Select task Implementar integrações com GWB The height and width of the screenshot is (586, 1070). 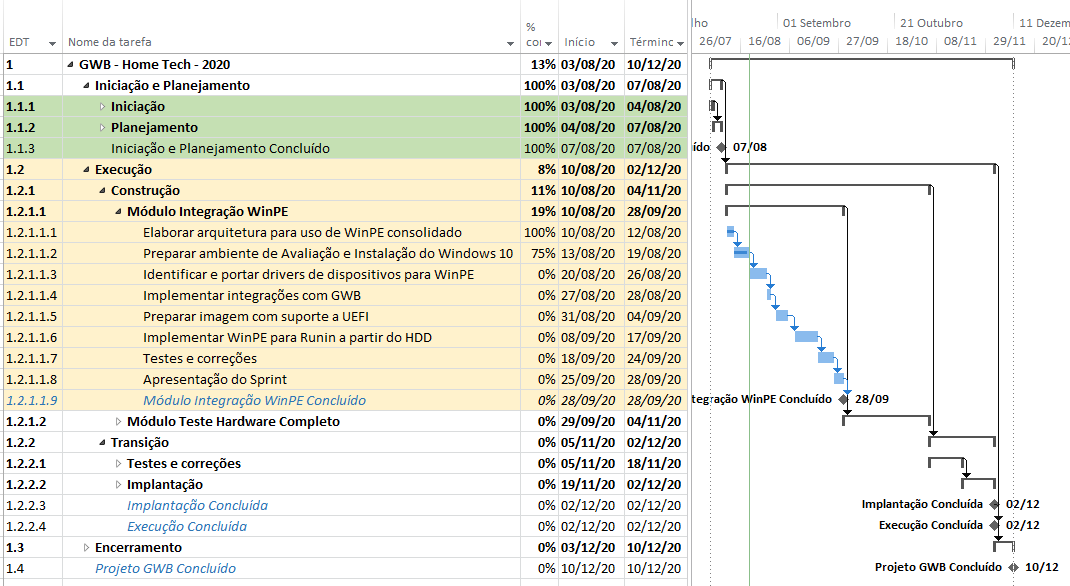tap(252, 296)
